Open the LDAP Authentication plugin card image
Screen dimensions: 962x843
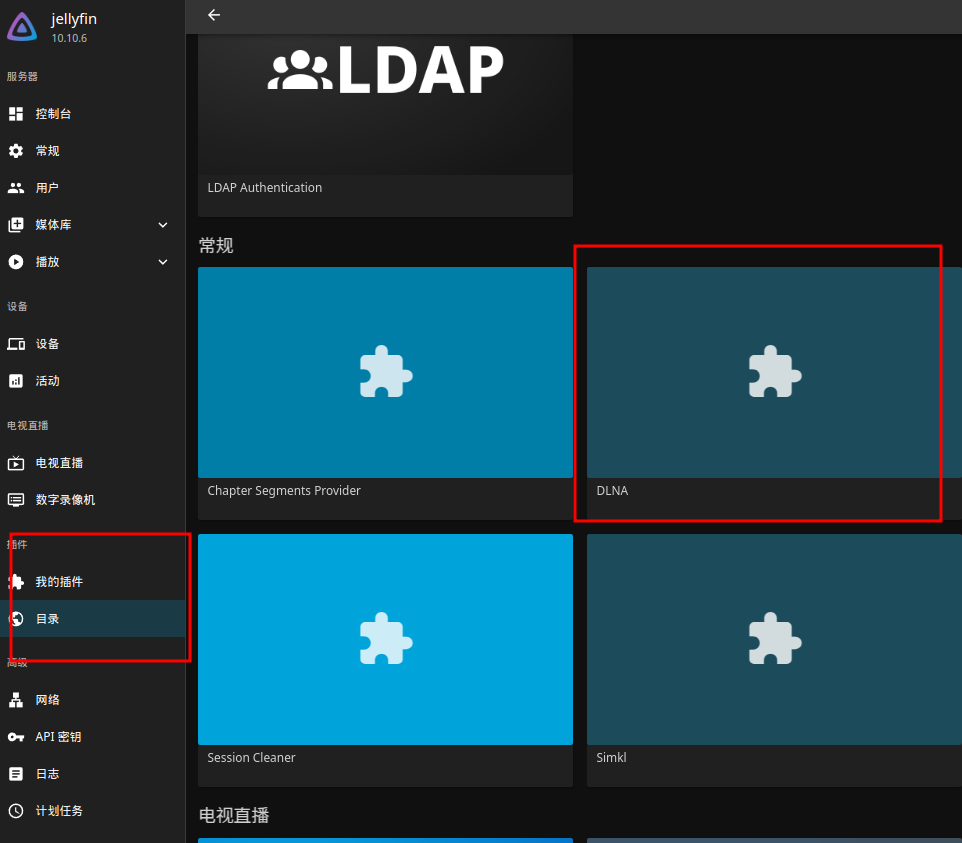click(x=385, y=104)
